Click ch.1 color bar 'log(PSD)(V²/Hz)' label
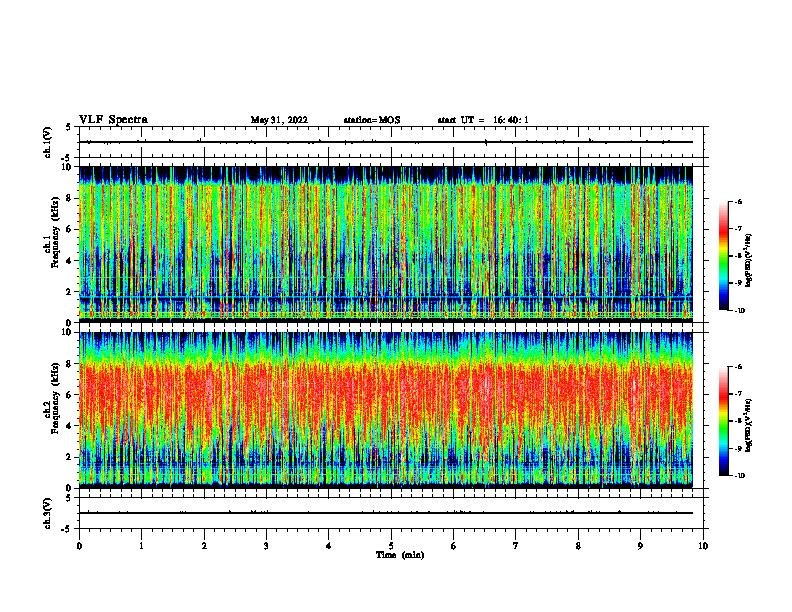This screenshot has height=612, width=792. (x=749, y=261)
